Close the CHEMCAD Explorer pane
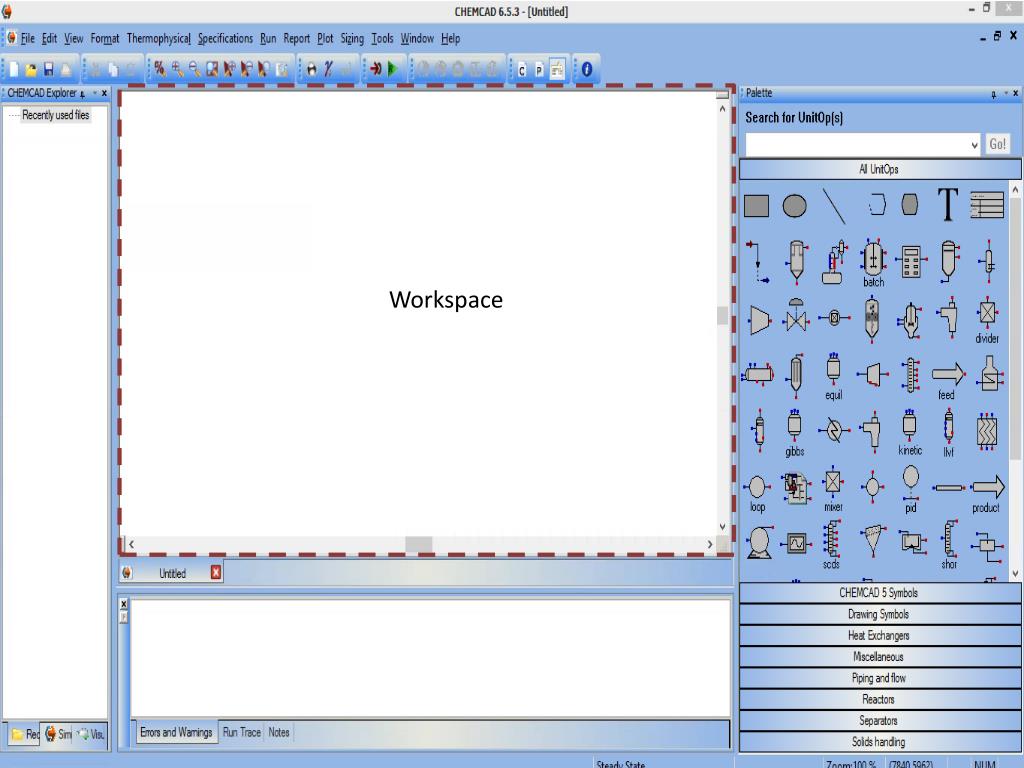This screenshot has height=768, width=1024. 104,93
